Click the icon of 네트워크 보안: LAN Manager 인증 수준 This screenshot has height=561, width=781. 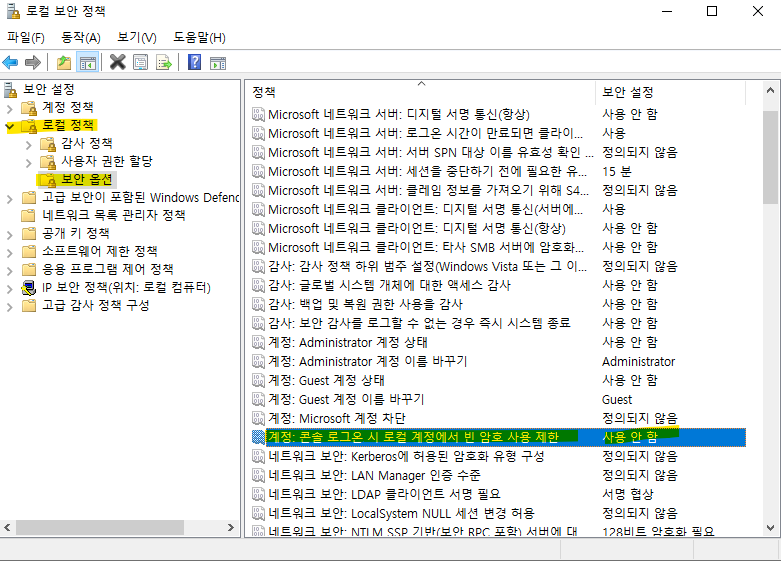tap(258, 475)
